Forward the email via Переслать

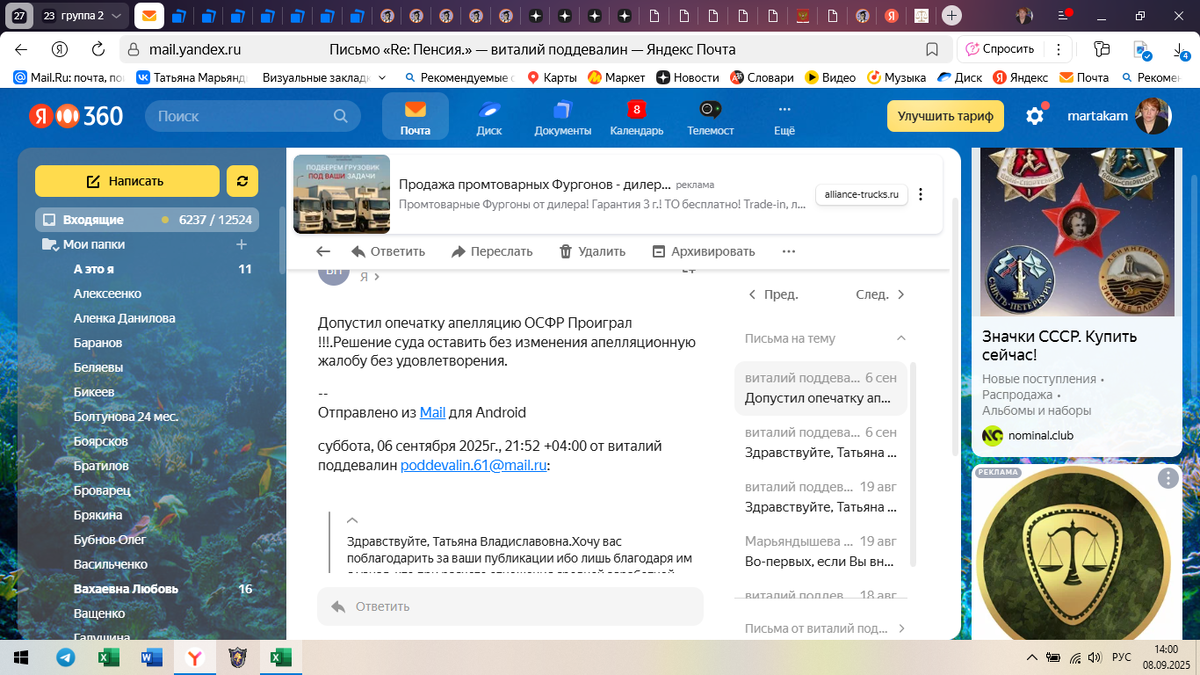pyautogui.click(x=492, y=251)
